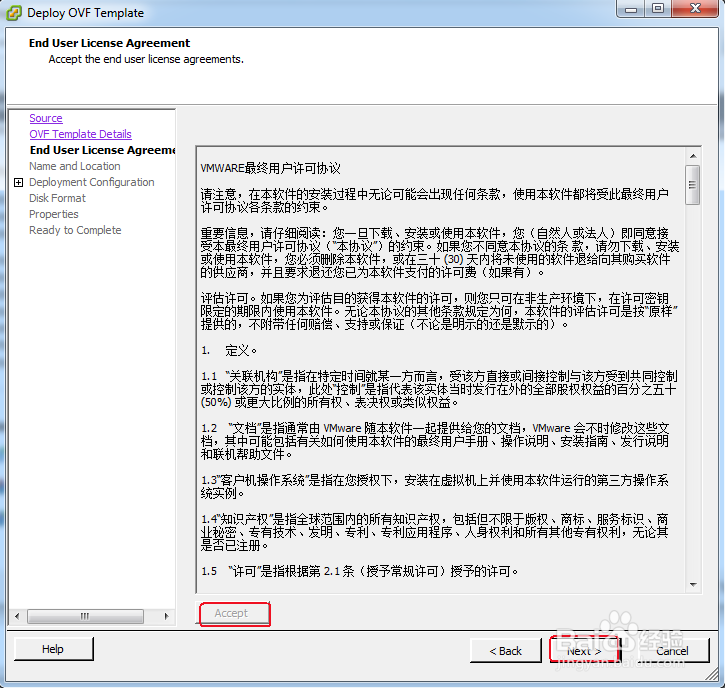
Task: Click the license text vertical scrollbar thumb
Action: [x=693, y=184]
